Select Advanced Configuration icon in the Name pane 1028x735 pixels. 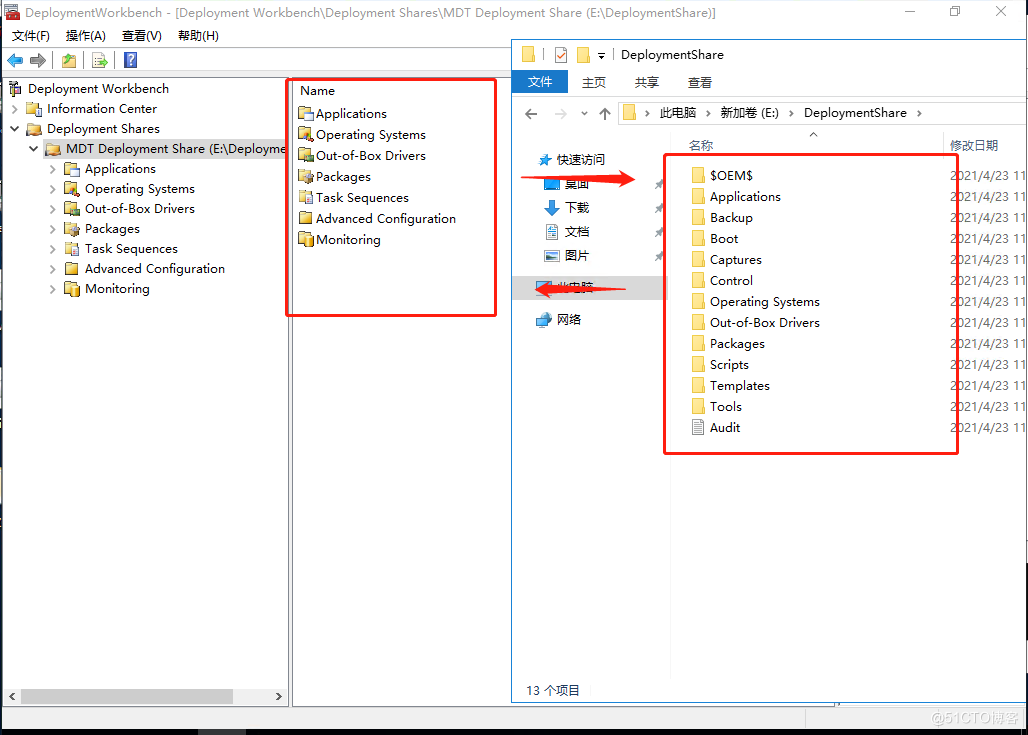click(x=306, y=218)
